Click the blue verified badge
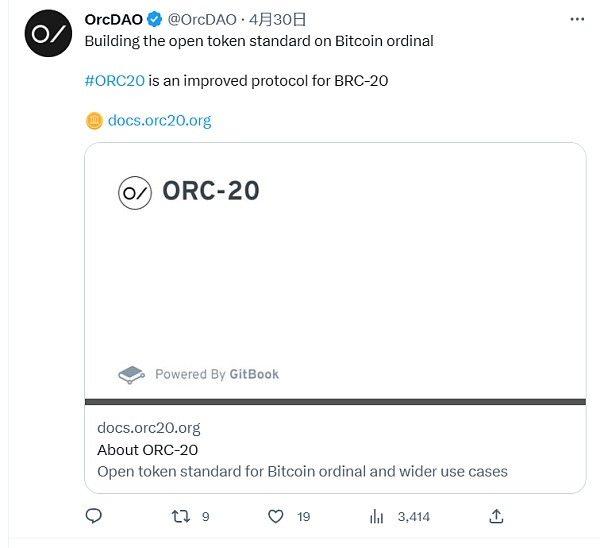 [155, 19]
